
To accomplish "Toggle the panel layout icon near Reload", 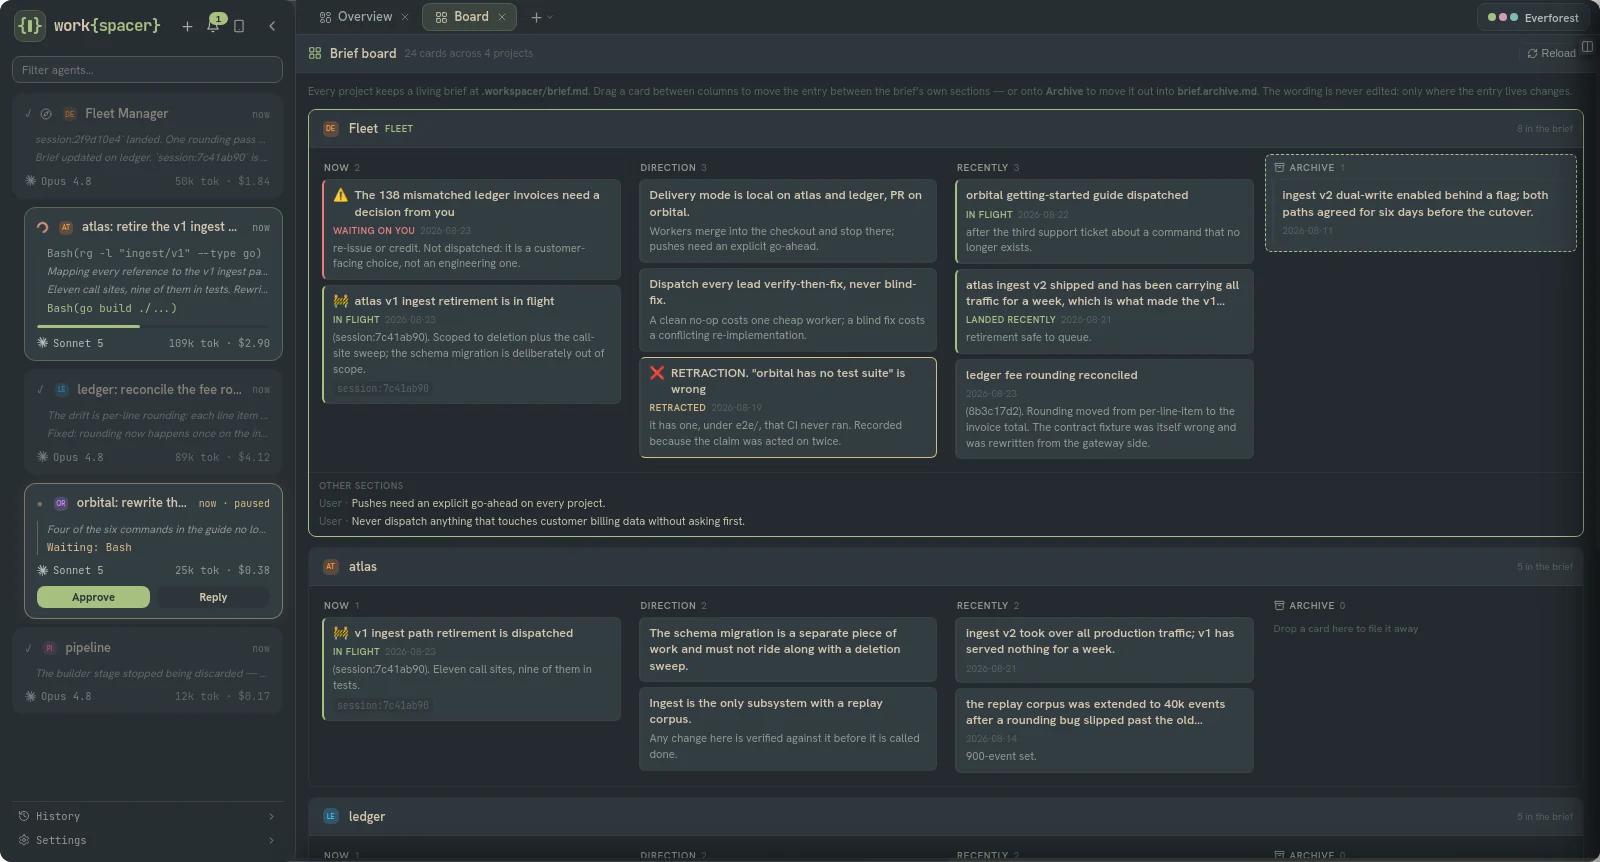I will 1587,46.
